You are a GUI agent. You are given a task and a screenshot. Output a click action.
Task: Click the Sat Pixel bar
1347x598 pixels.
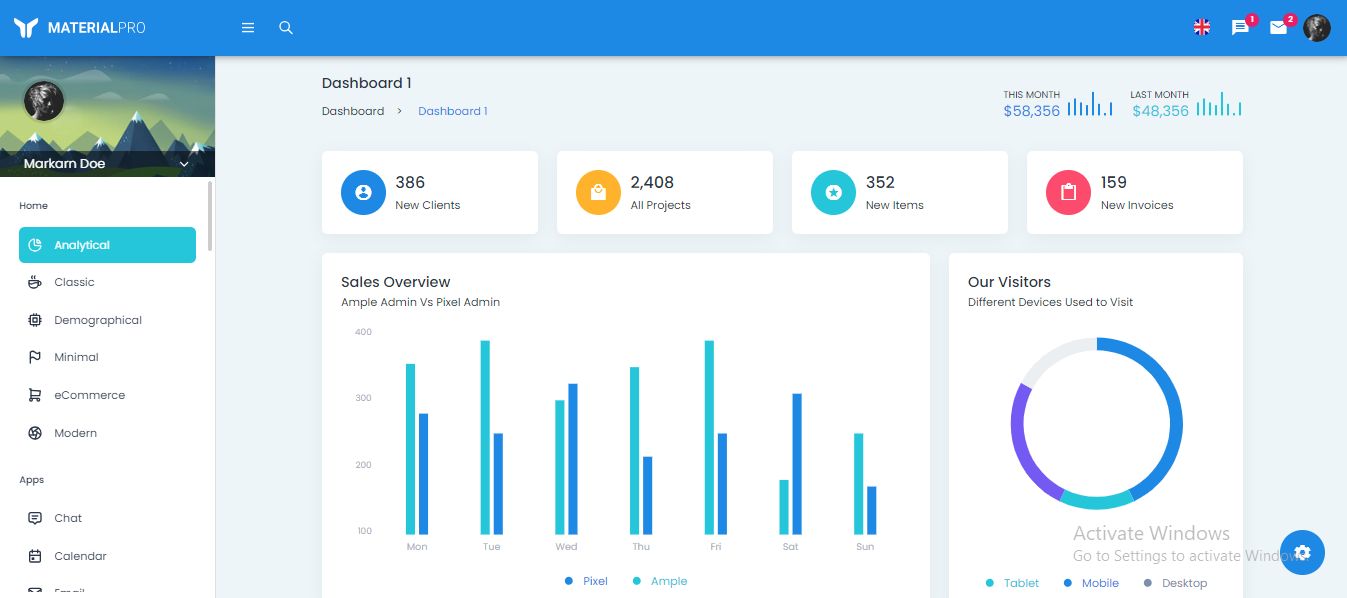(x=797, y=464)
